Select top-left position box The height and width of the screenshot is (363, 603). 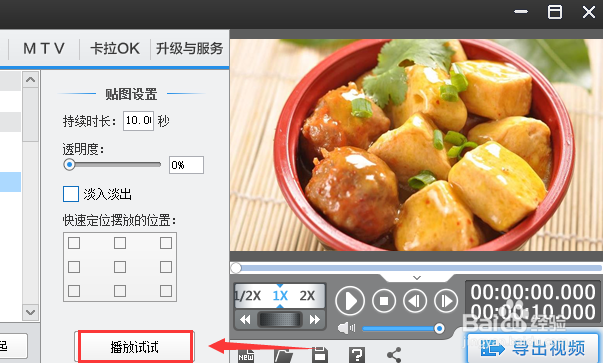[x=74, y=243]
